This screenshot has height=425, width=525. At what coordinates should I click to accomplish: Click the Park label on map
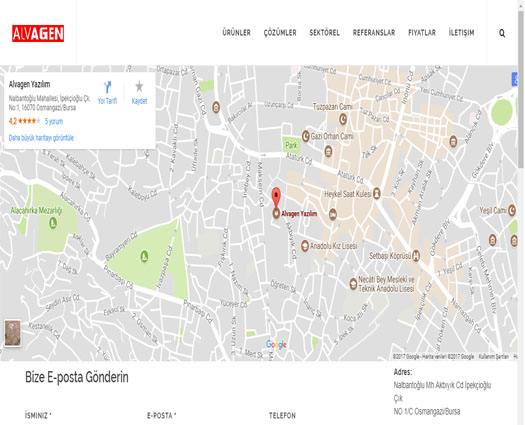[291, 145]
